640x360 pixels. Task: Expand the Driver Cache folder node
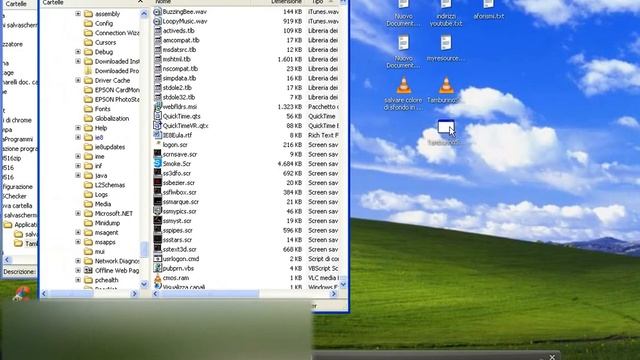(78, 80)
